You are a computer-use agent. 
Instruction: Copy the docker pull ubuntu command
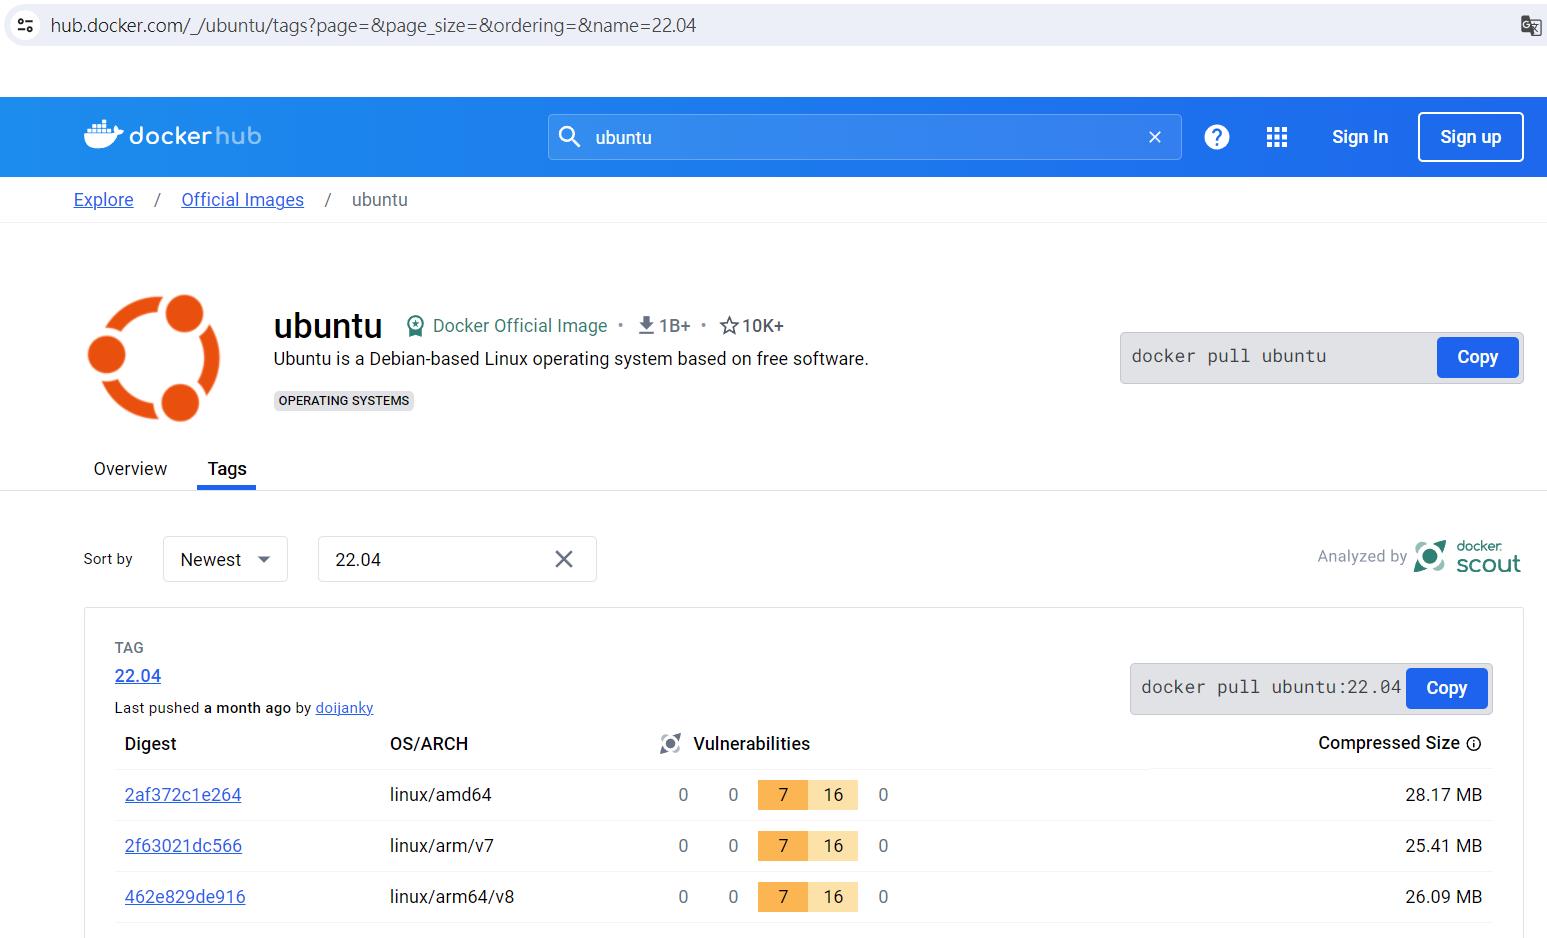1477,357
